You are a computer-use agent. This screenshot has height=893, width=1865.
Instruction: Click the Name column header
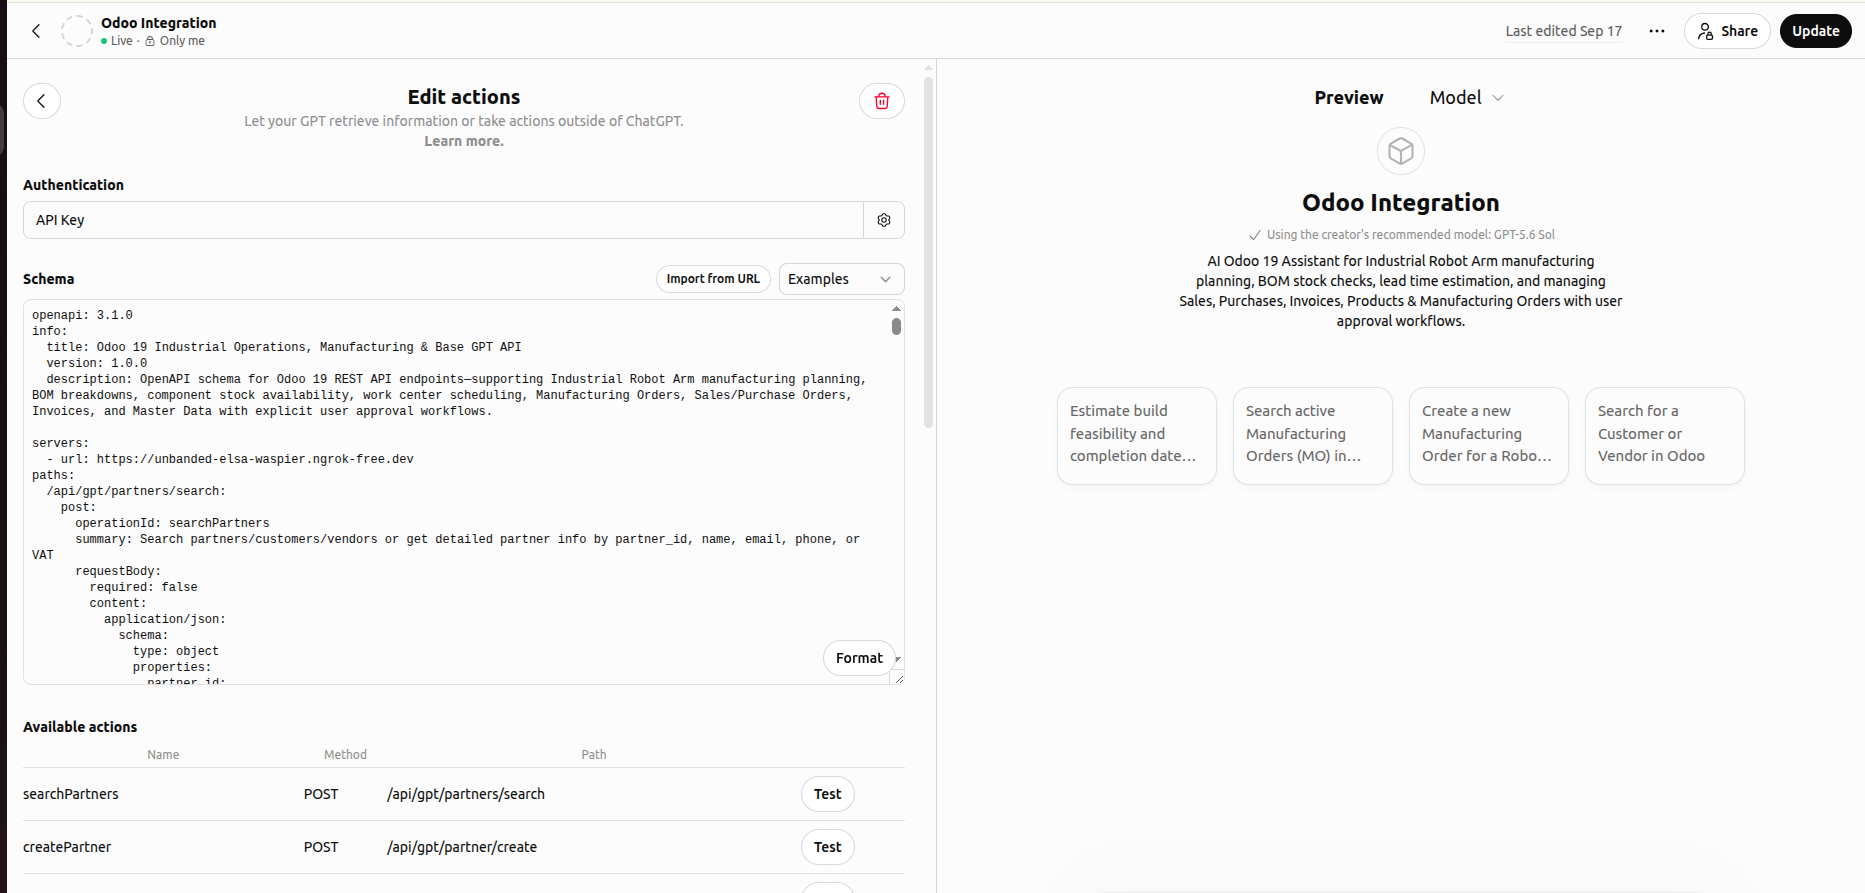(163, 755)
